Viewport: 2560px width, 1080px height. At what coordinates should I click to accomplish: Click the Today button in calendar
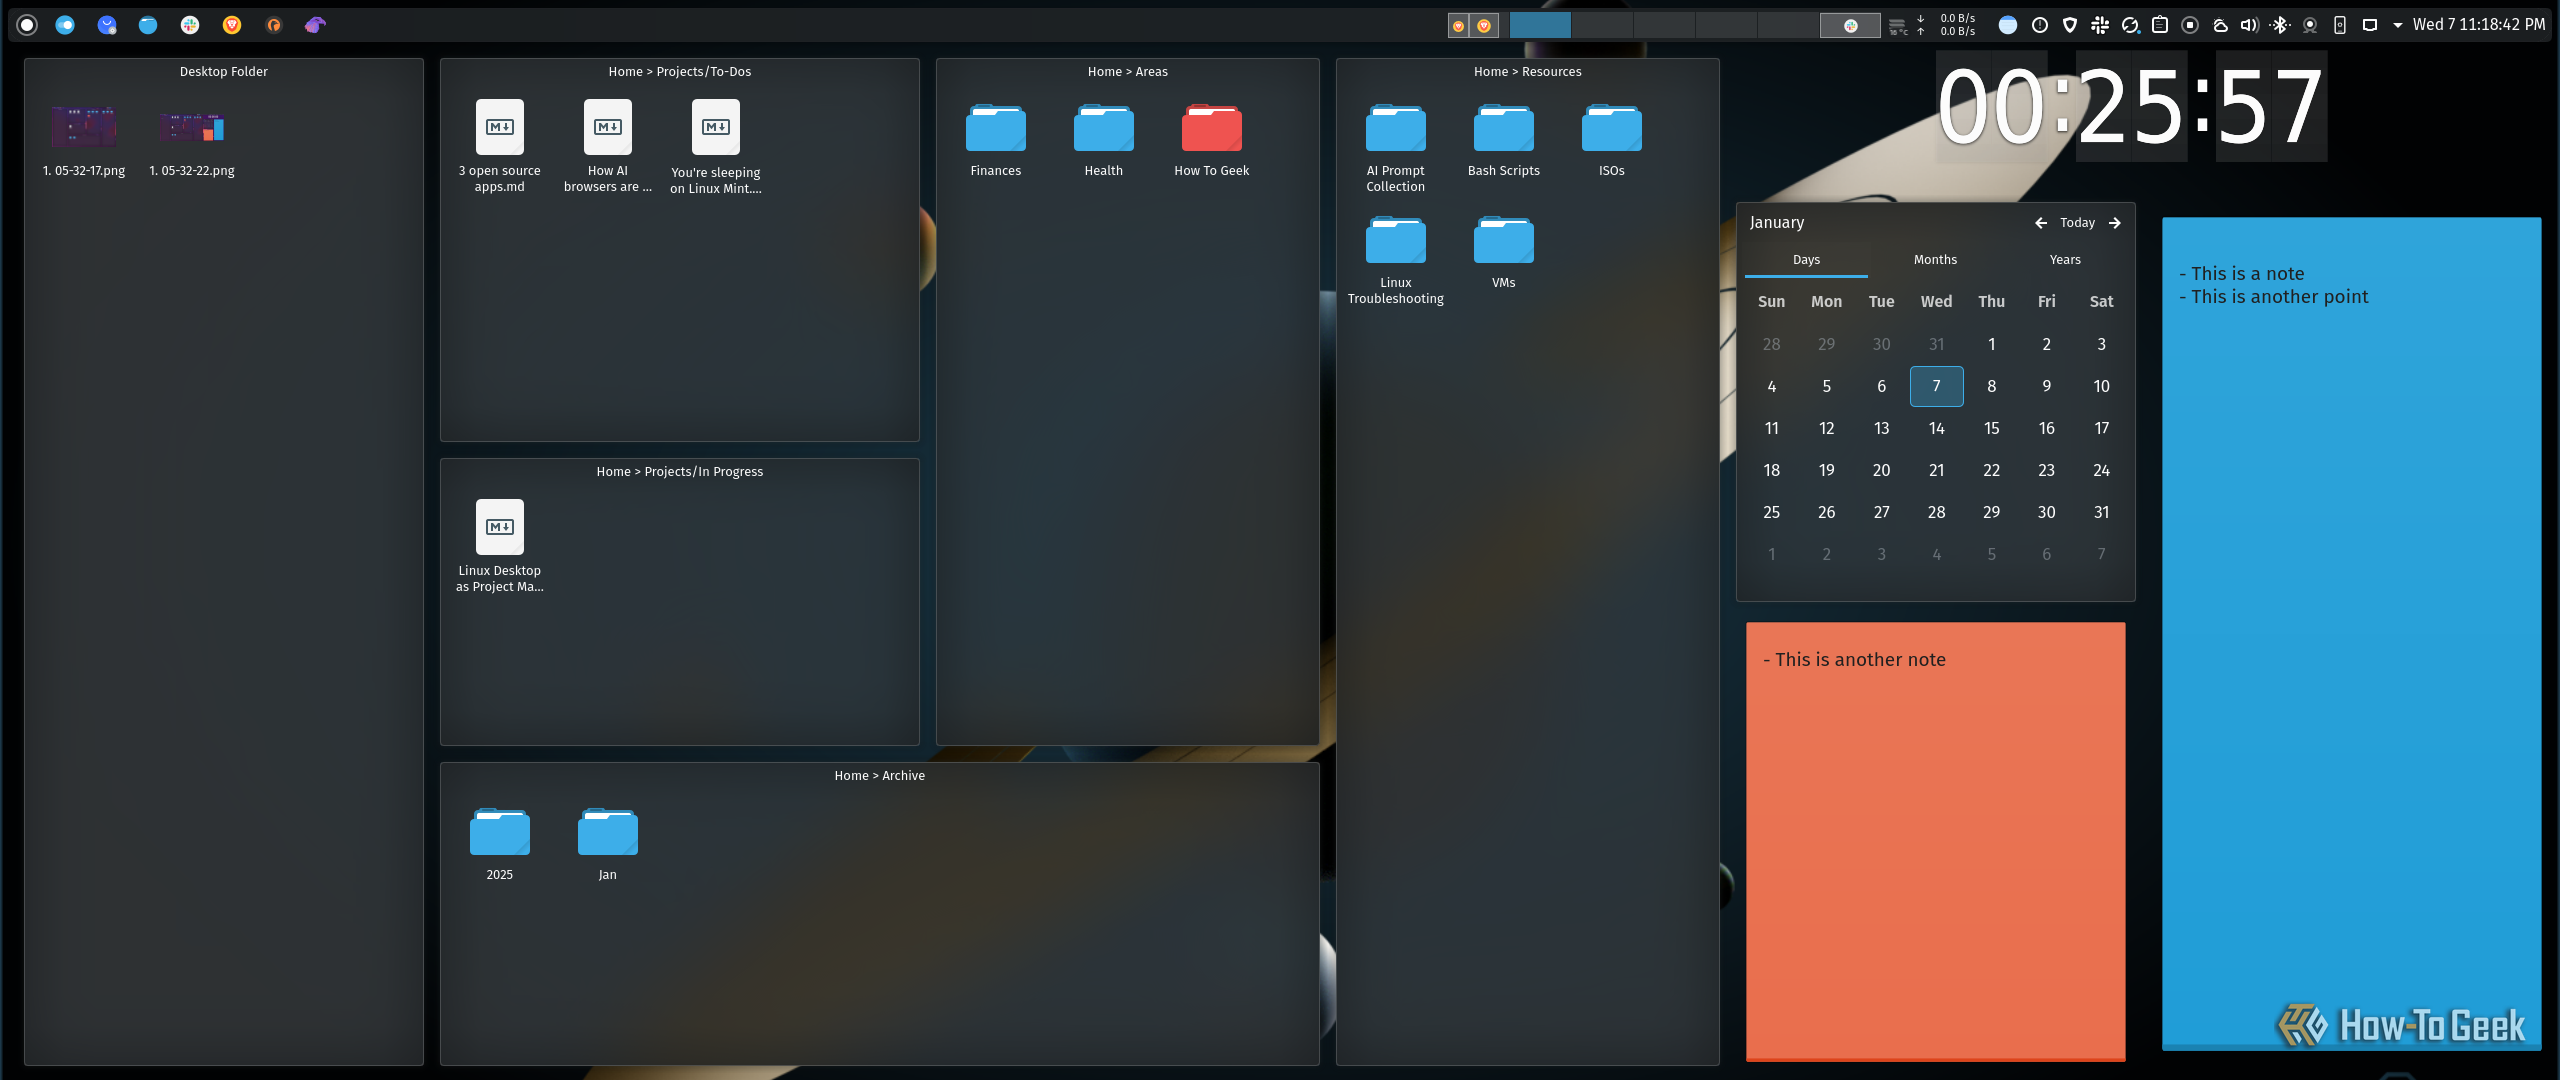[x=2077, y=223]
